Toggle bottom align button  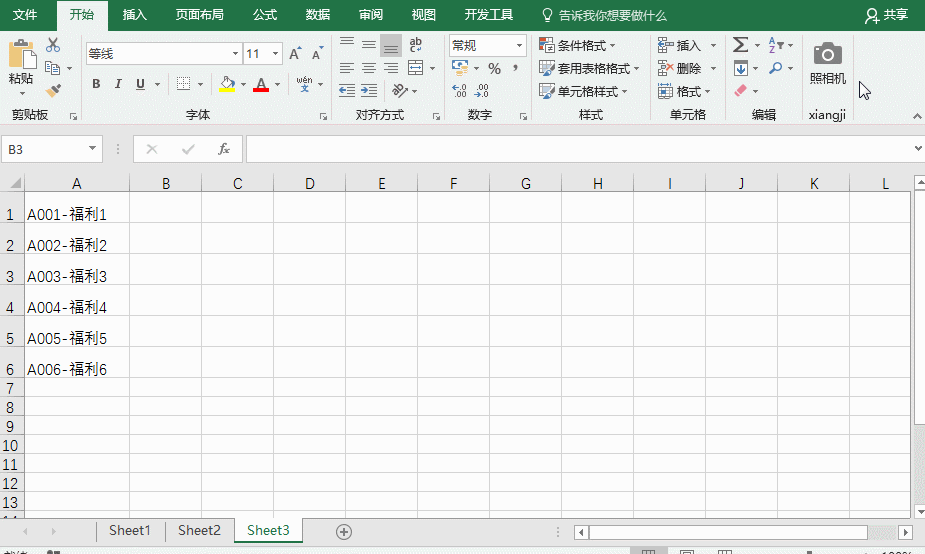click(x=391, y=45)
